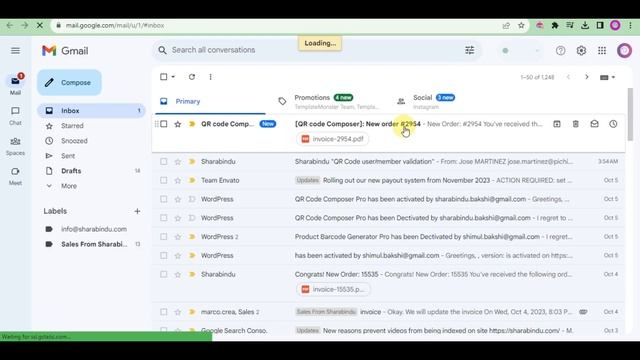640x360 pixels.
Task: Open the Starred folder
Action: coord(91,126)
